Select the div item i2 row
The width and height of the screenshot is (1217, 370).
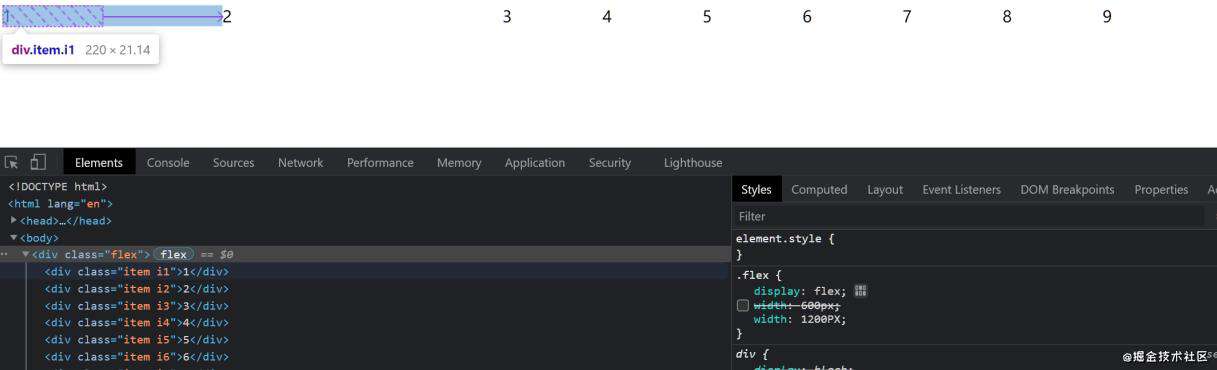(x=136, y=288)
